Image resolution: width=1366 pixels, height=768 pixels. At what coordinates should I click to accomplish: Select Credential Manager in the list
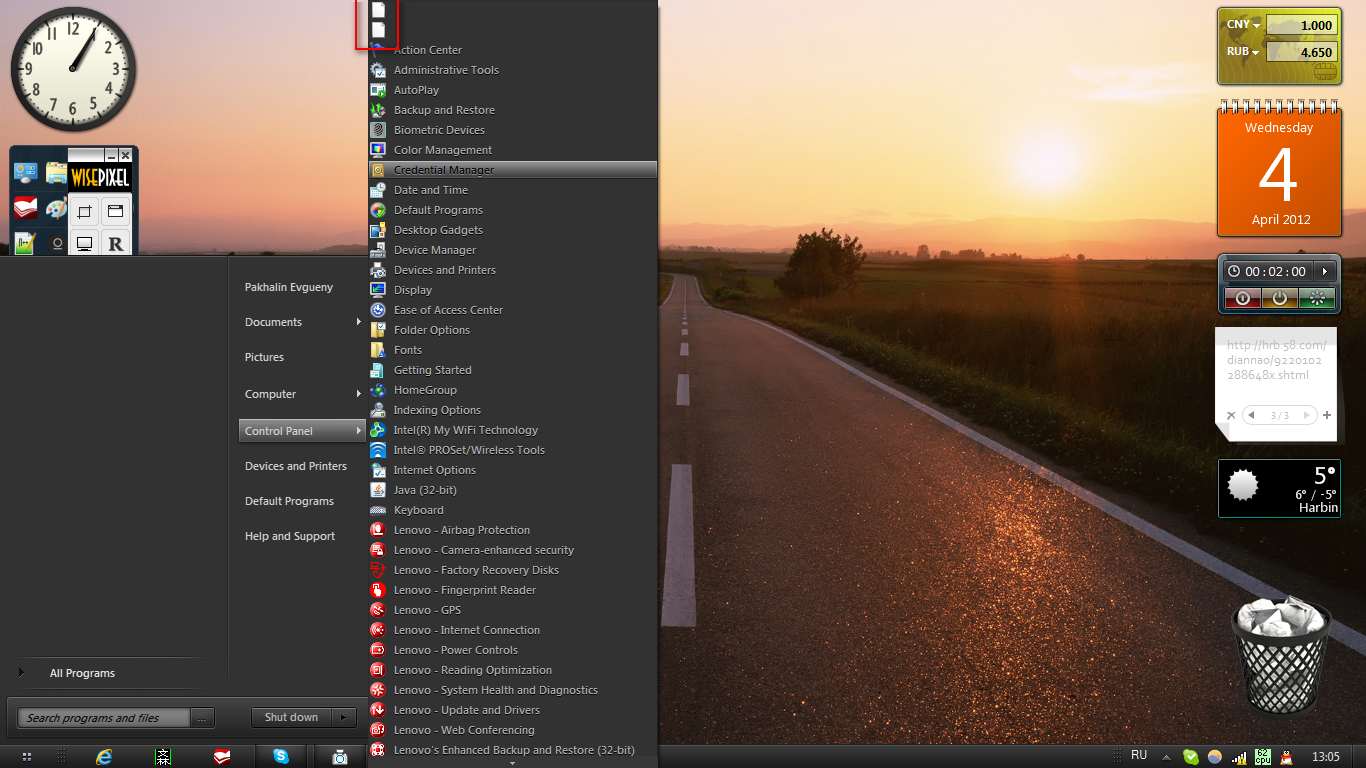click(513, 170)
